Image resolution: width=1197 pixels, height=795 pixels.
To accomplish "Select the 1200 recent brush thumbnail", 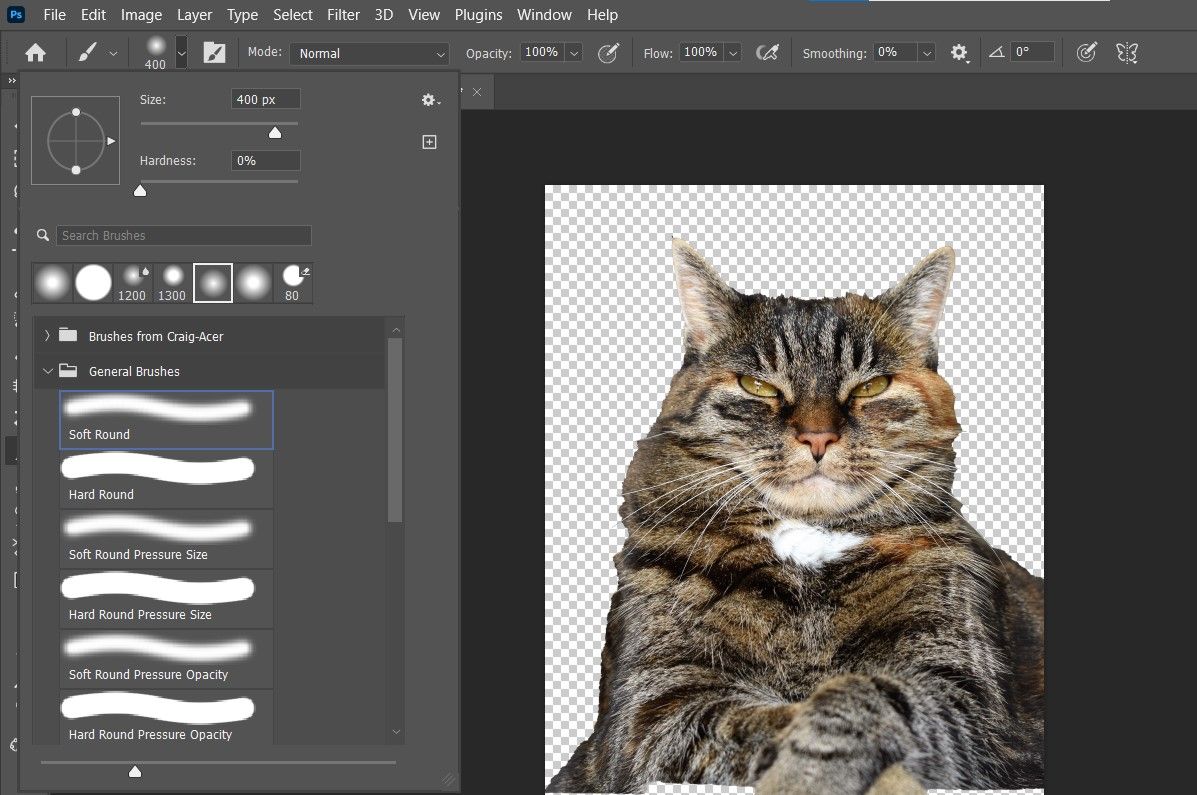I will click(132, 283).
